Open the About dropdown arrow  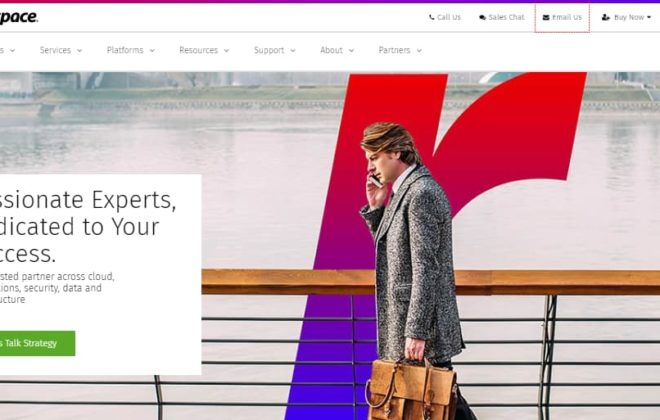tap(351, 51)
